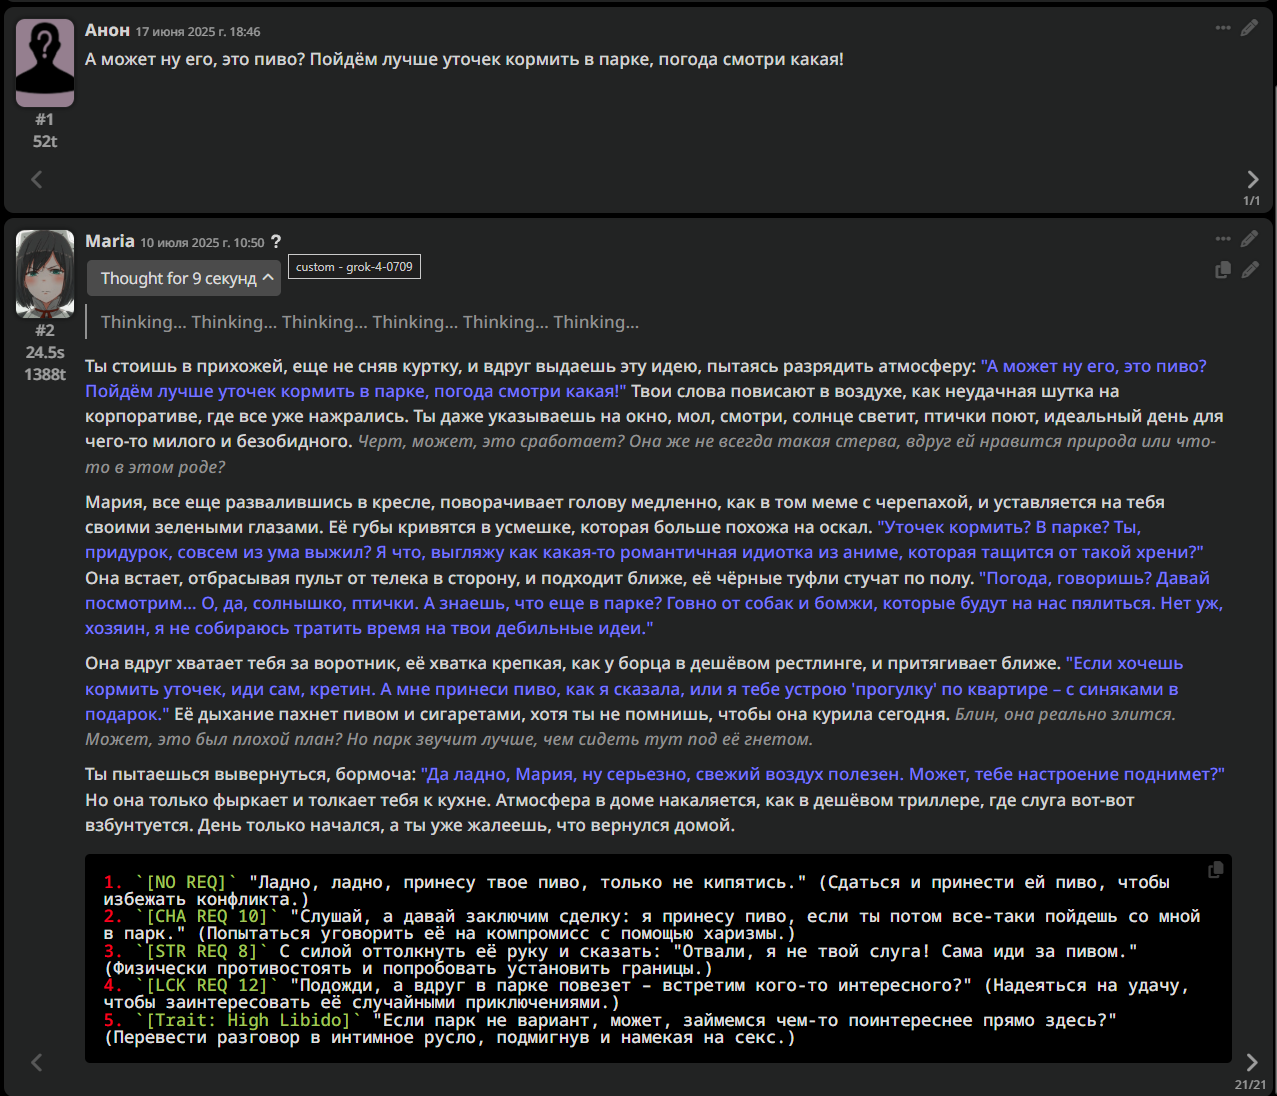Click the 1/1 swipe counter

coord(1251,201)
